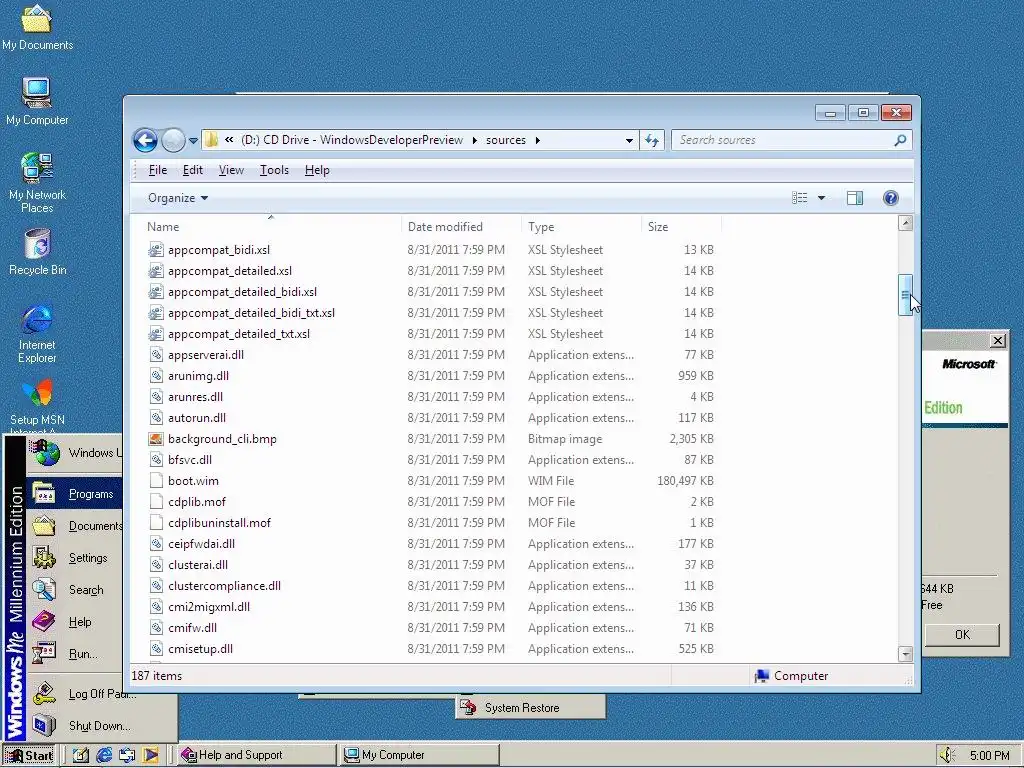Open the recent pages dropdown arrow

pos(193,140)
